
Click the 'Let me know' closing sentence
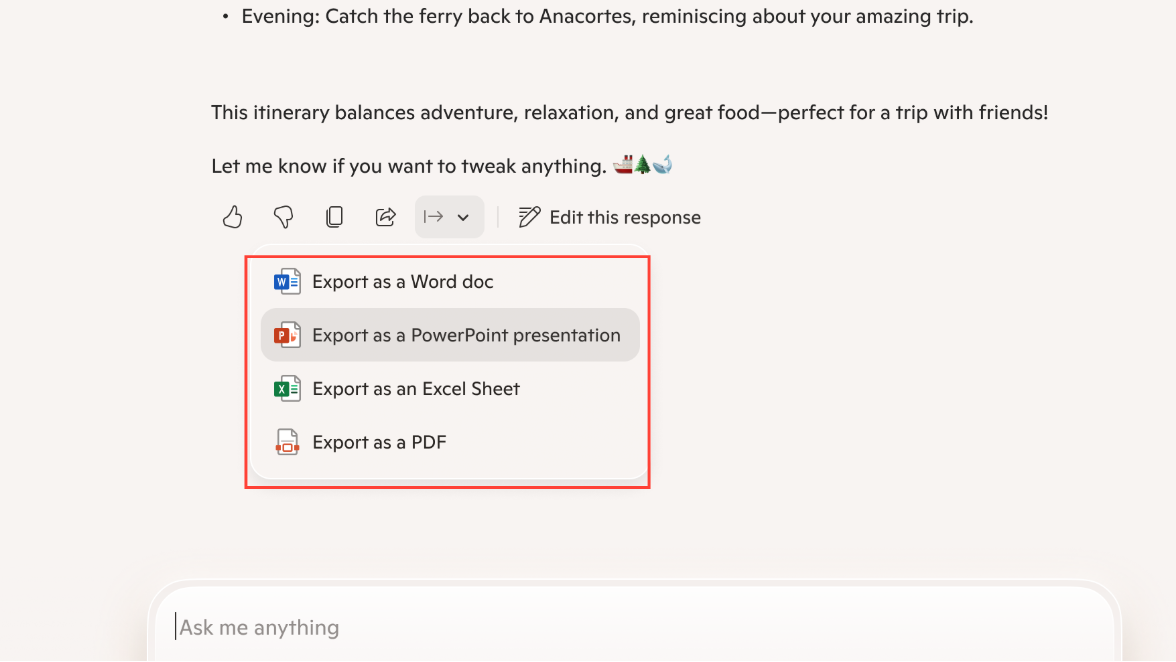coord(409,166)
